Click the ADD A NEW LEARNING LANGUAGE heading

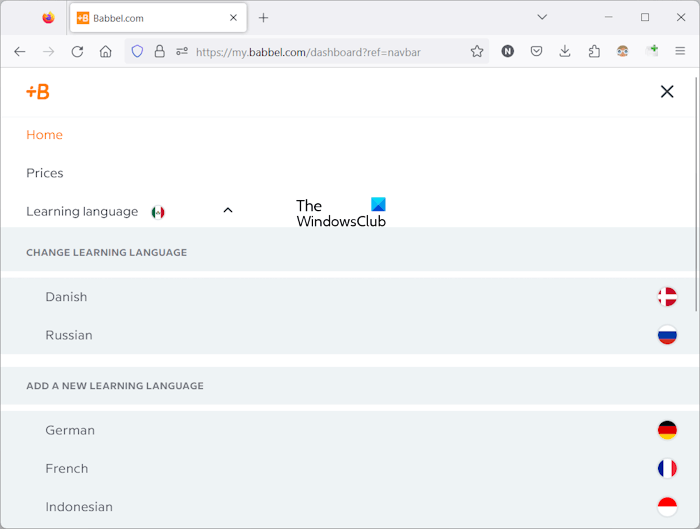coord(115,386)
